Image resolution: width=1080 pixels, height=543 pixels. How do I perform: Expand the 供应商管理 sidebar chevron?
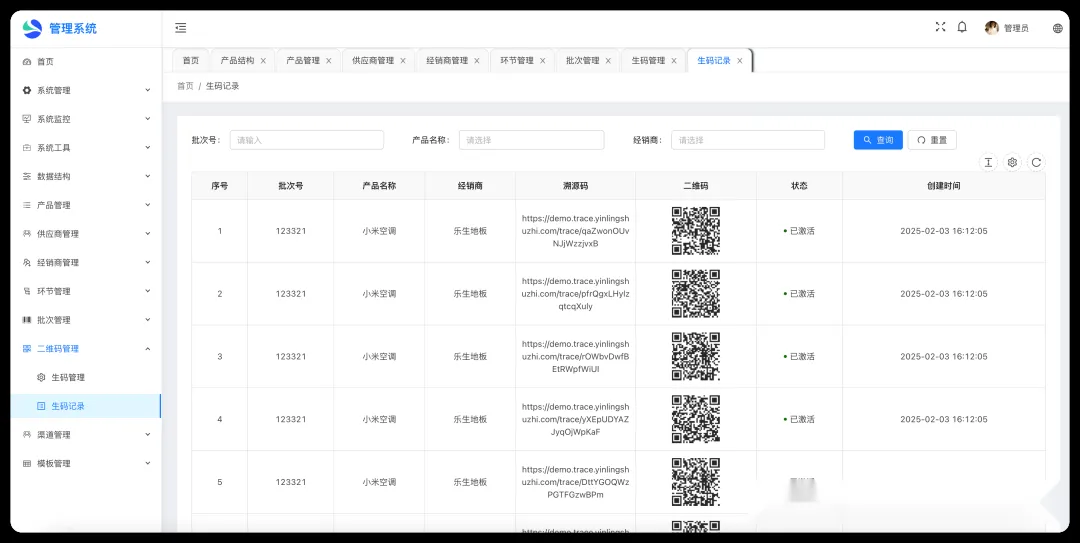click(147, 234)
